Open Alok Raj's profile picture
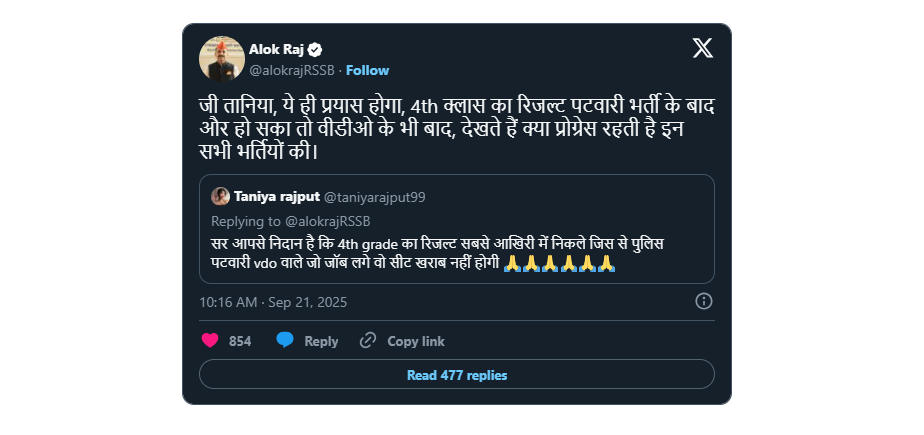 click(221, 59)
